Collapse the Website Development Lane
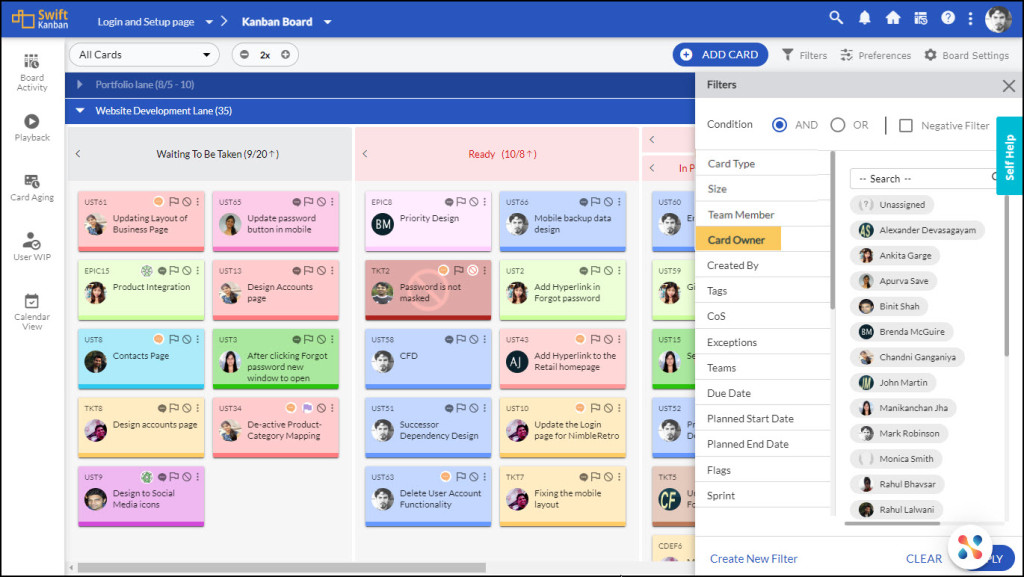This screenshot has width=1024, height=577. pos(80,111)
